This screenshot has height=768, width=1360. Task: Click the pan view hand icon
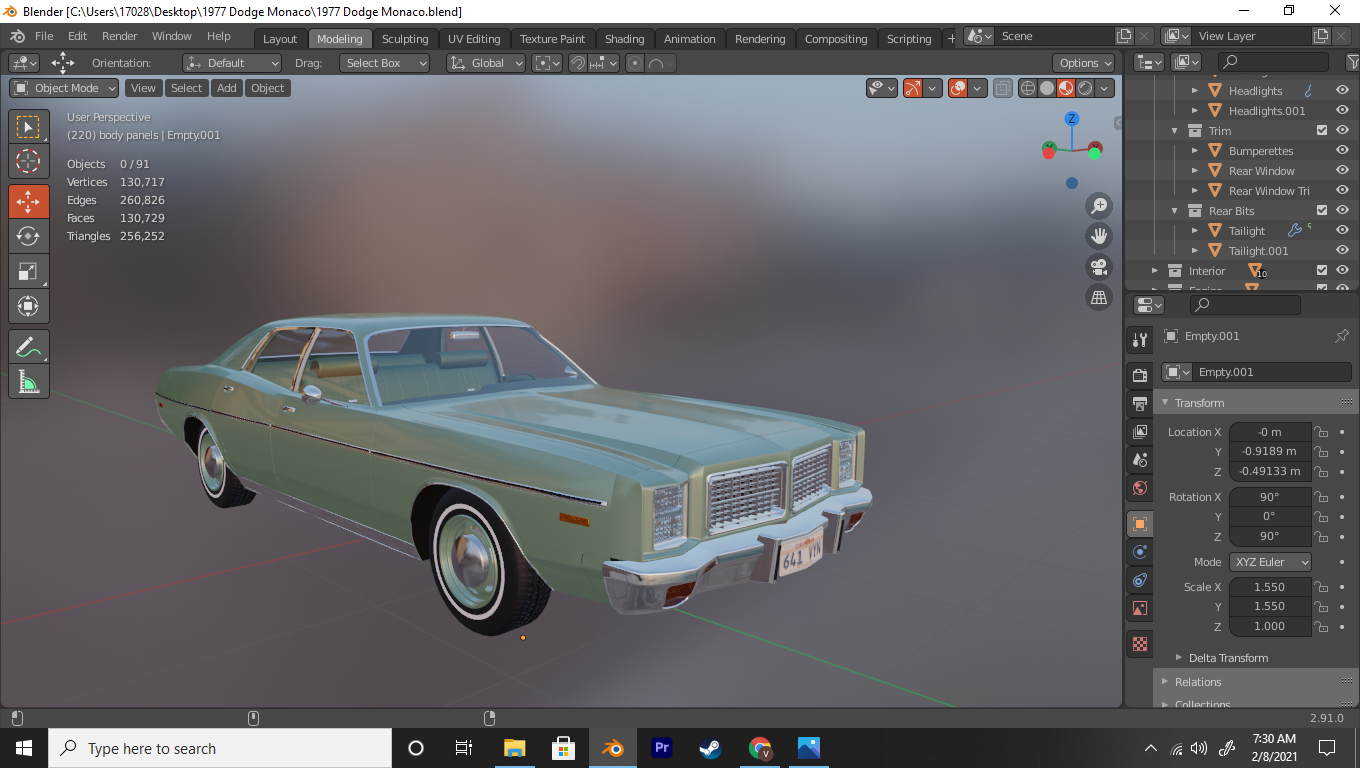tap(1099, 236)
